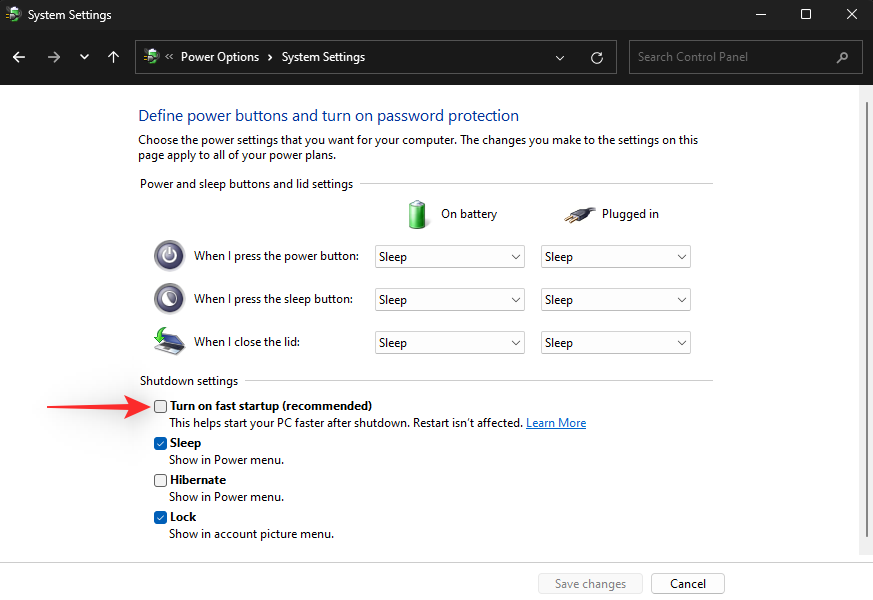873x600 pixels.
Task: Click 'When I press the sleep button:' label
Action: tap(273, 299)
